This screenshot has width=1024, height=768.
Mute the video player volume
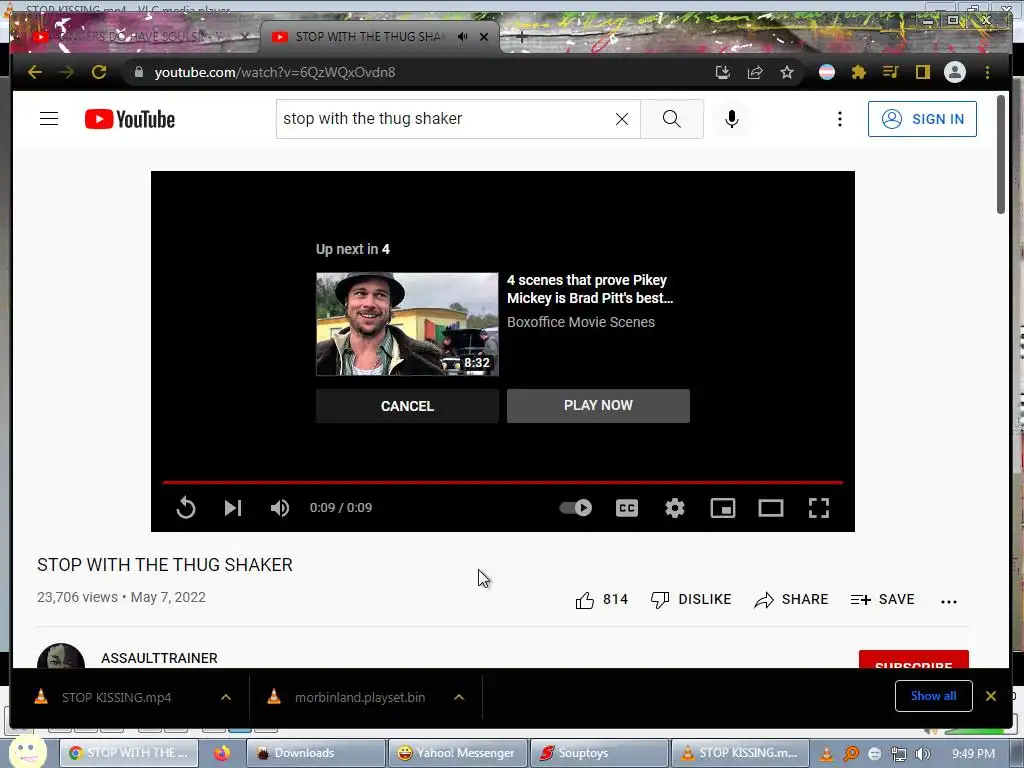(x=280, y=508)
